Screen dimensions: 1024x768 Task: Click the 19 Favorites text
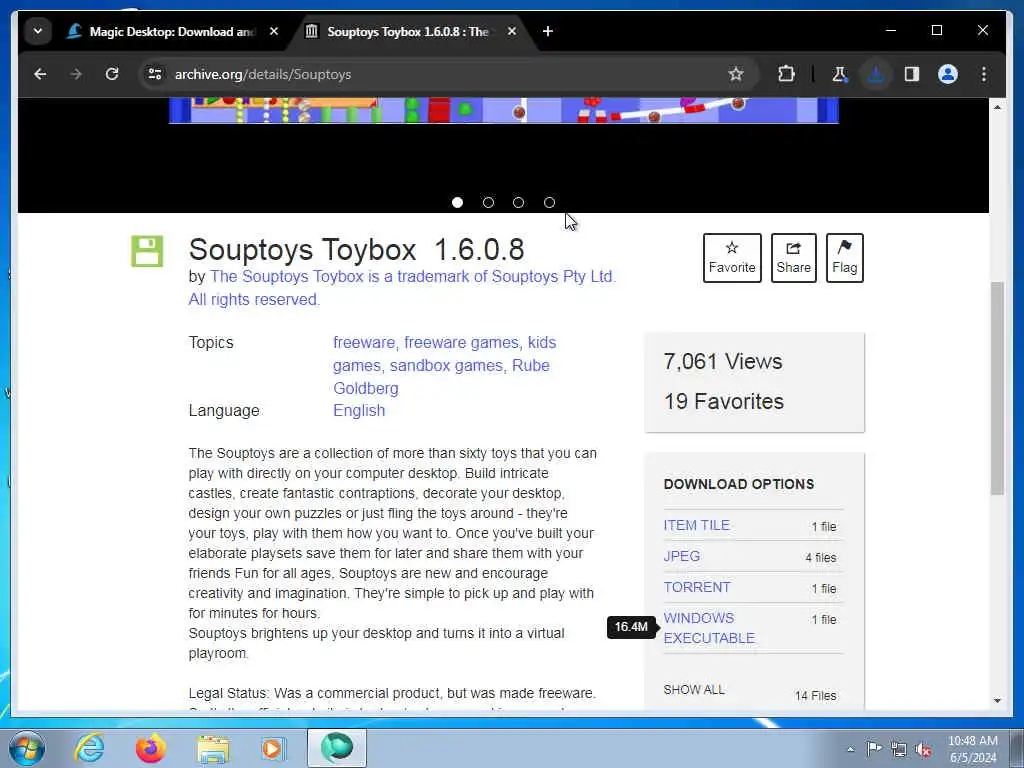tap(724, 402)
